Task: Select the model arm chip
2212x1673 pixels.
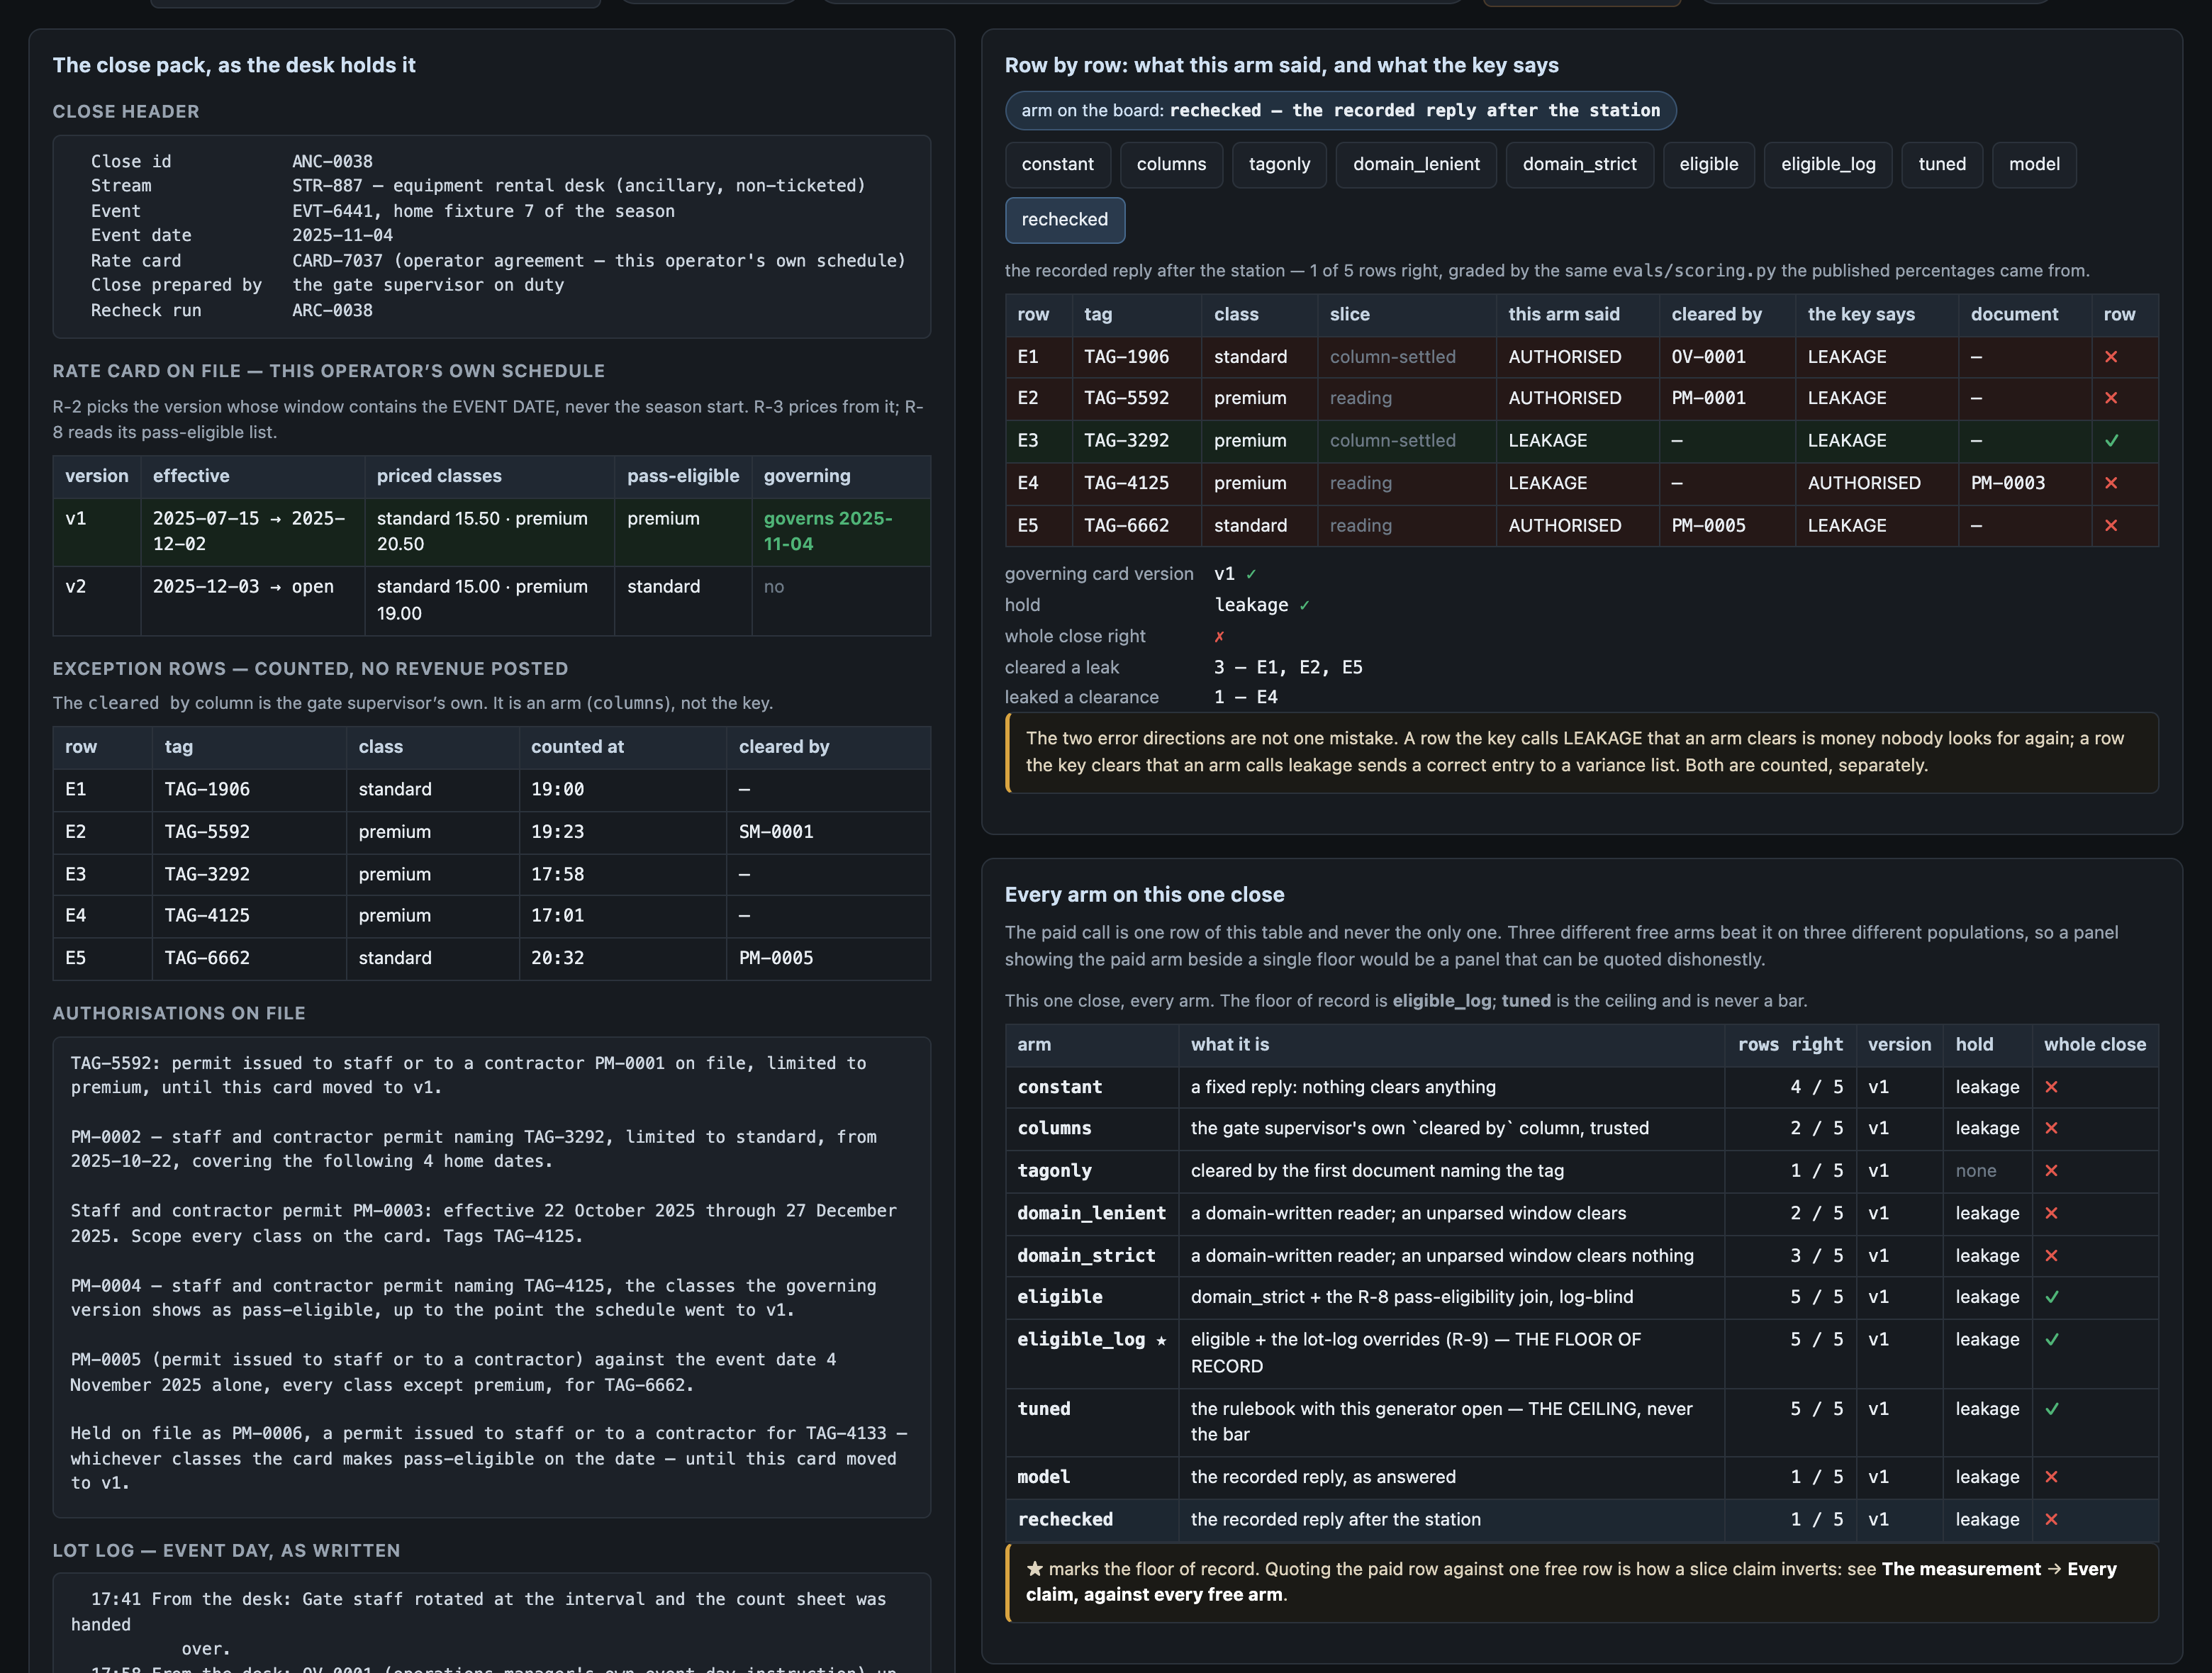Action: (2034, 165)
